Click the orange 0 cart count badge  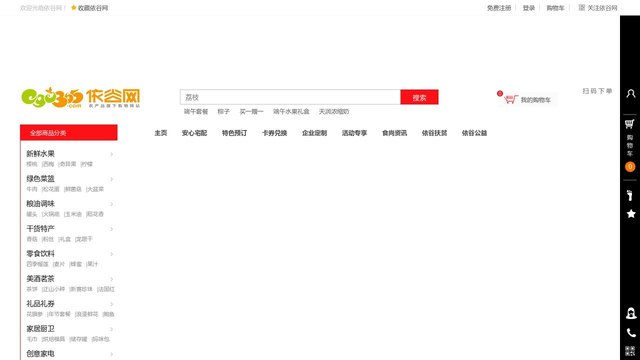click(x=630, y=167)
